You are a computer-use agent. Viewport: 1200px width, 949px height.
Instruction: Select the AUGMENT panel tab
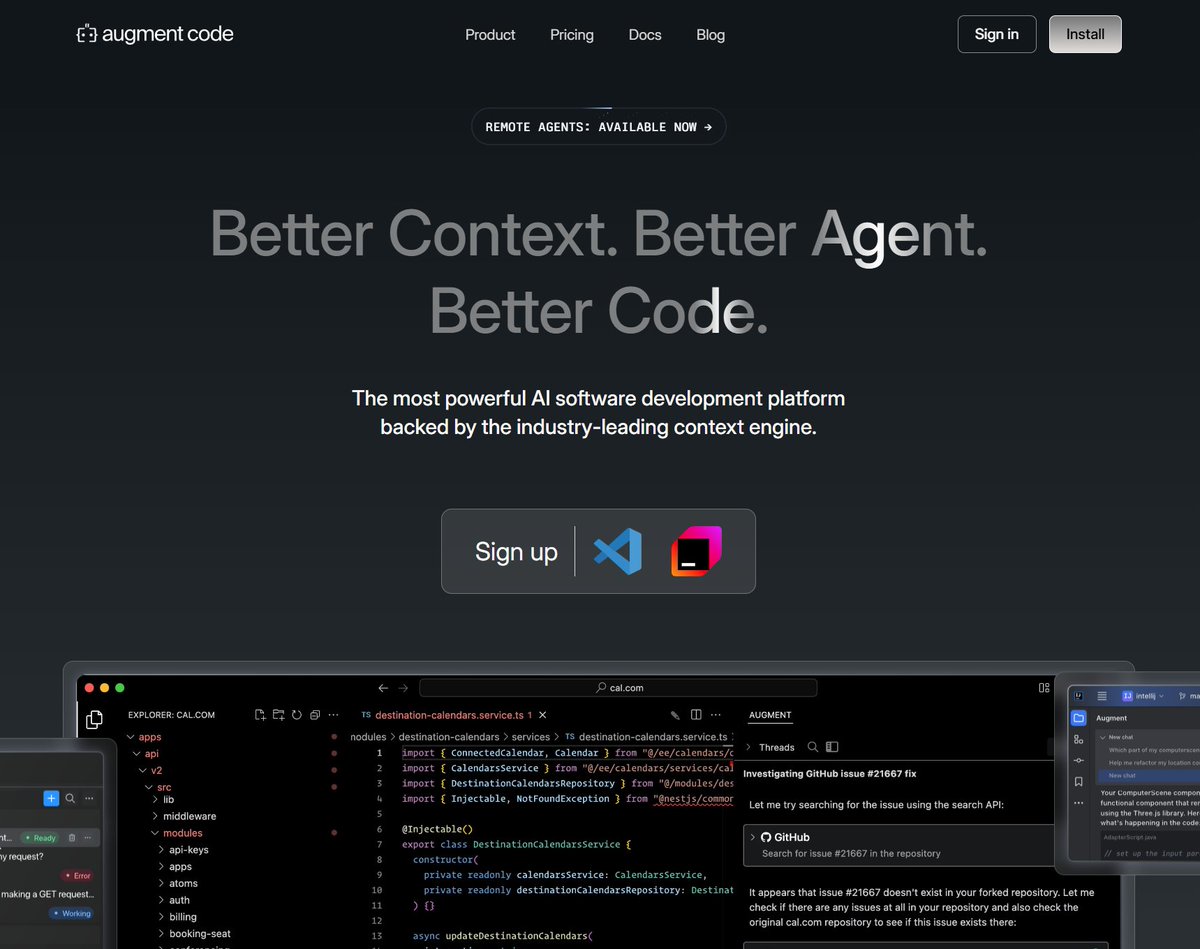(x=770, y=715)
